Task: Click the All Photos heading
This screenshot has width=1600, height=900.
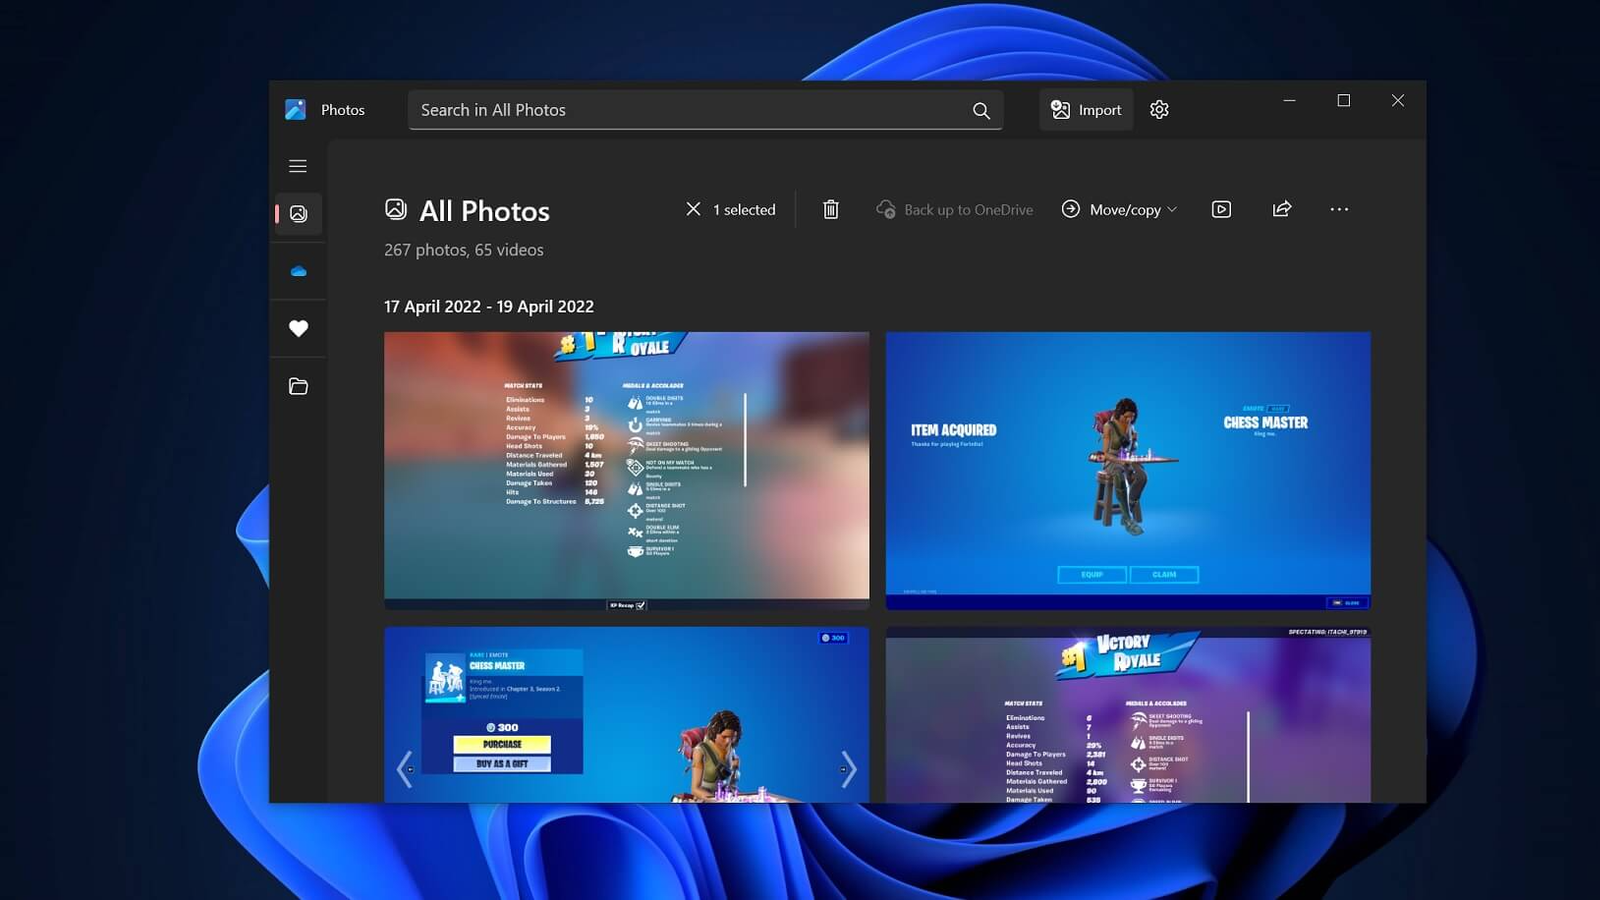Action: (485, 211)
